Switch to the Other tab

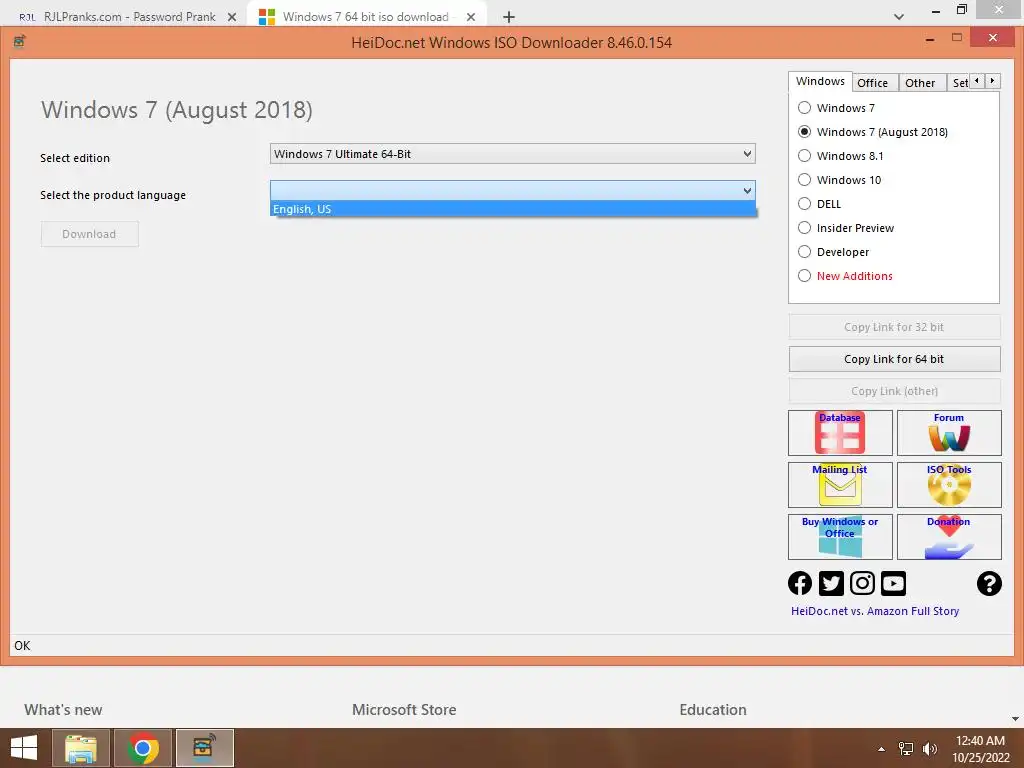920,83
